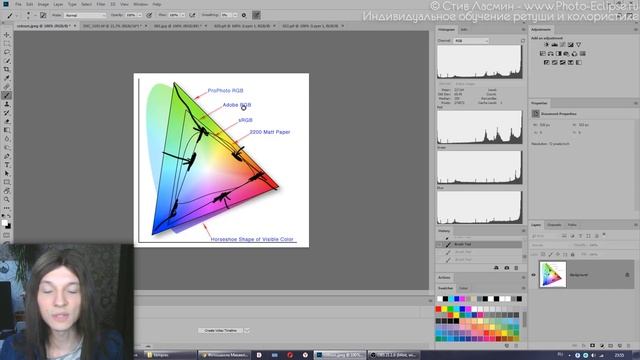Select the Zoom tool
This screenshot has width=640, height=360.
[x=7, y=200]
